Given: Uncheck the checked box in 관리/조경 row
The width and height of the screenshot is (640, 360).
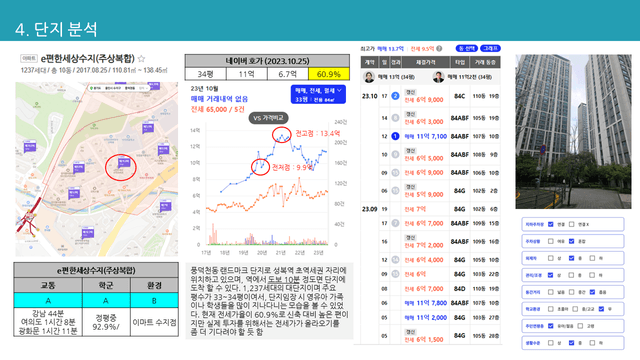Looking at the screenshot, I should pos(551,275).
